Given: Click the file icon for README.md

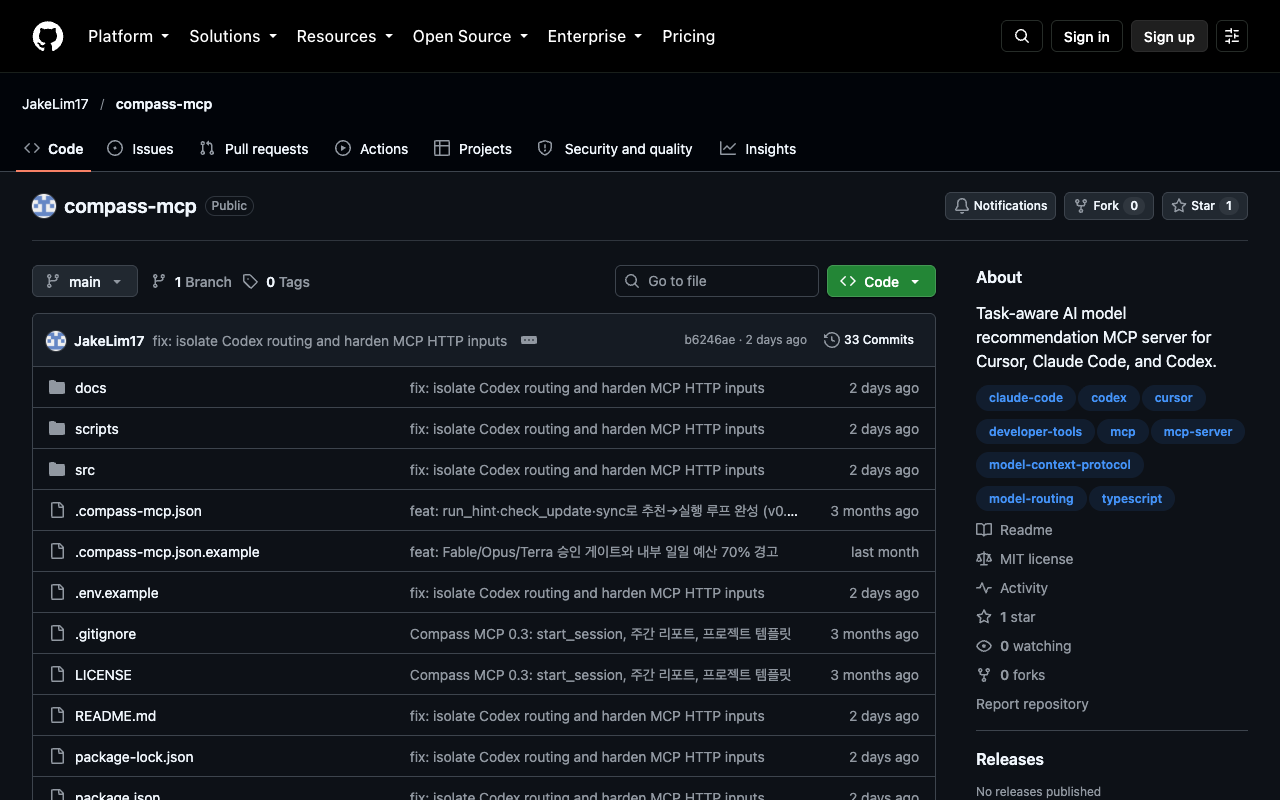Looking at the screenshot, I should [x=57, y=716].
